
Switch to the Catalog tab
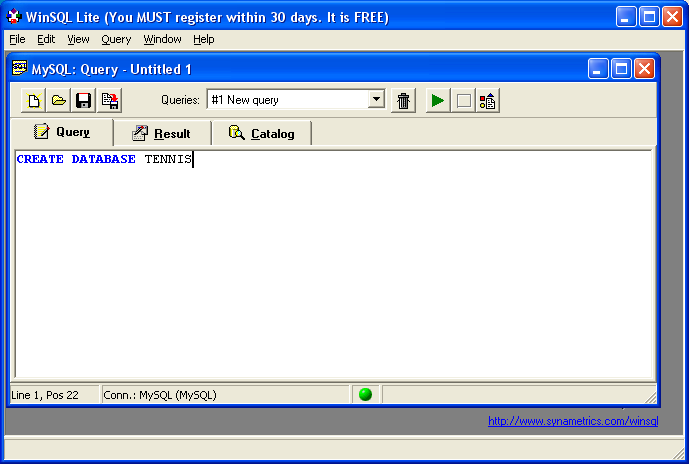click(261, 133)
